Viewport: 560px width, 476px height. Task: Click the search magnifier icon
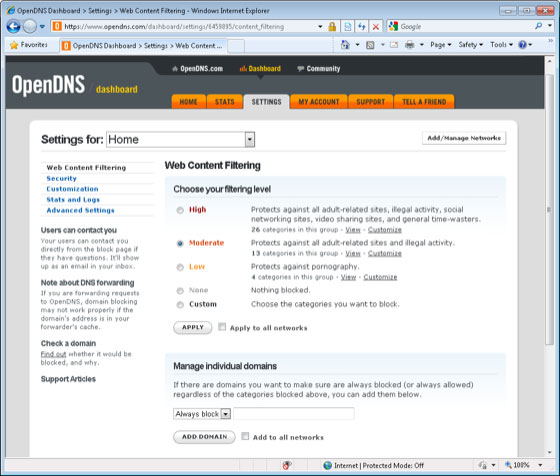point(539,26)
